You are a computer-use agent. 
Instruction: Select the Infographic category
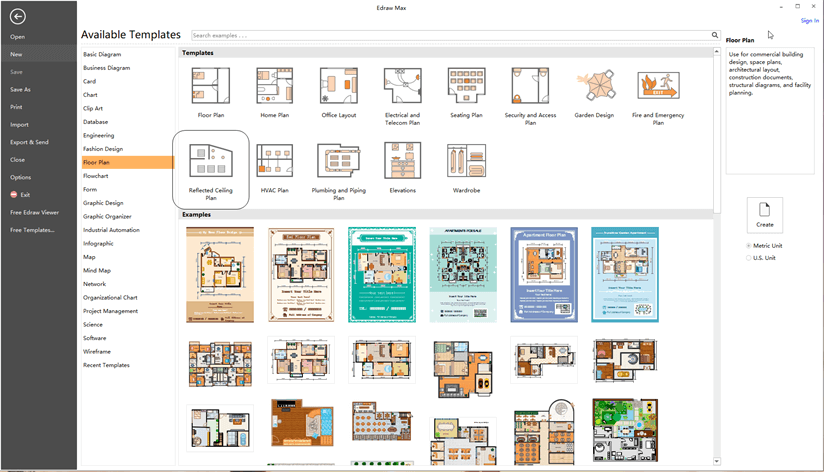point(98,243)
